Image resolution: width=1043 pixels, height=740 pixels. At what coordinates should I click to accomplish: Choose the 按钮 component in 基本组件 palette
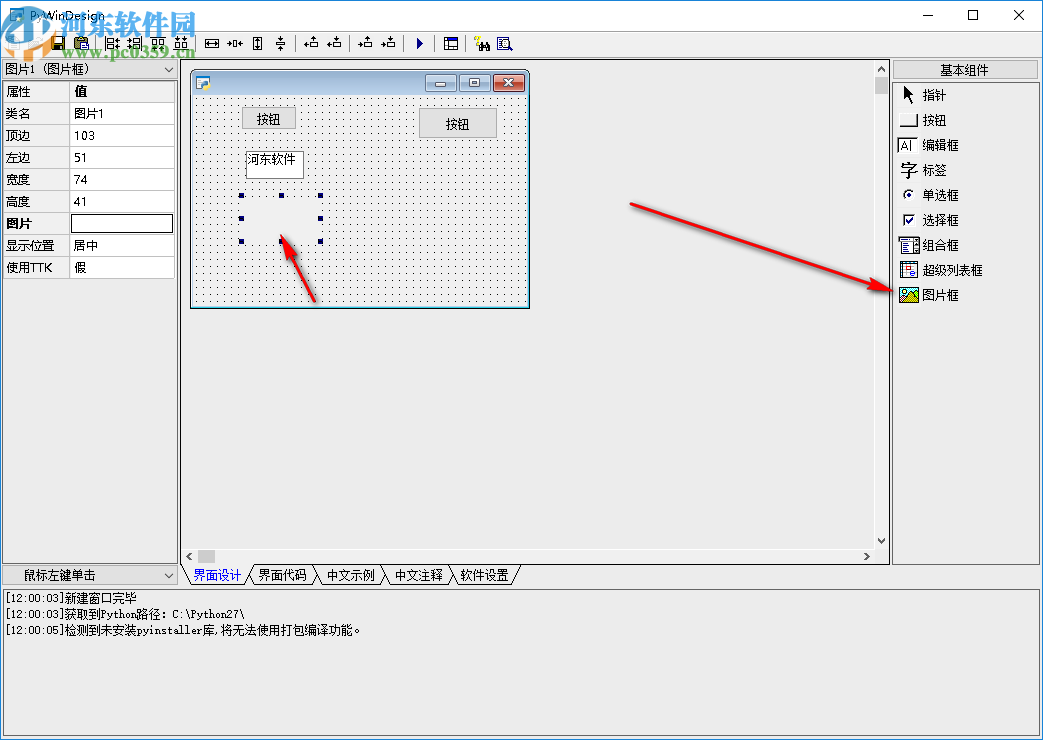[922, 120]
